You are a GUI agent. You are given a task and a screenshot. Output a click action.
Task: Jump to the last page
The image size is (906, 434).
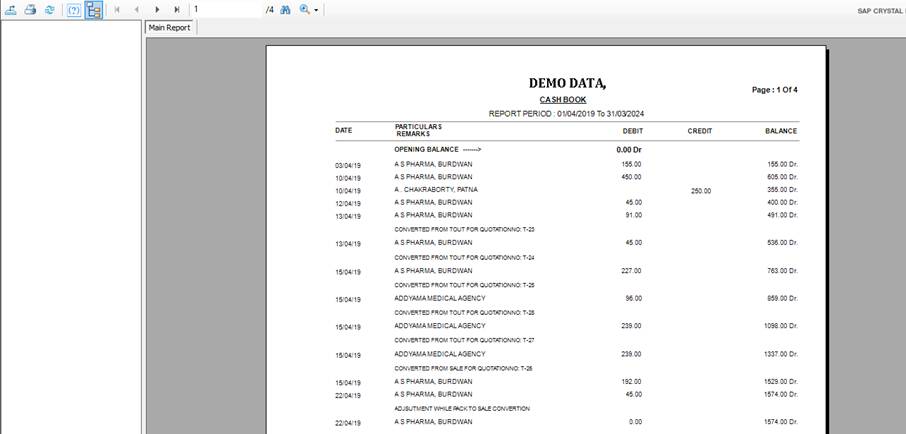click(177, 9)
